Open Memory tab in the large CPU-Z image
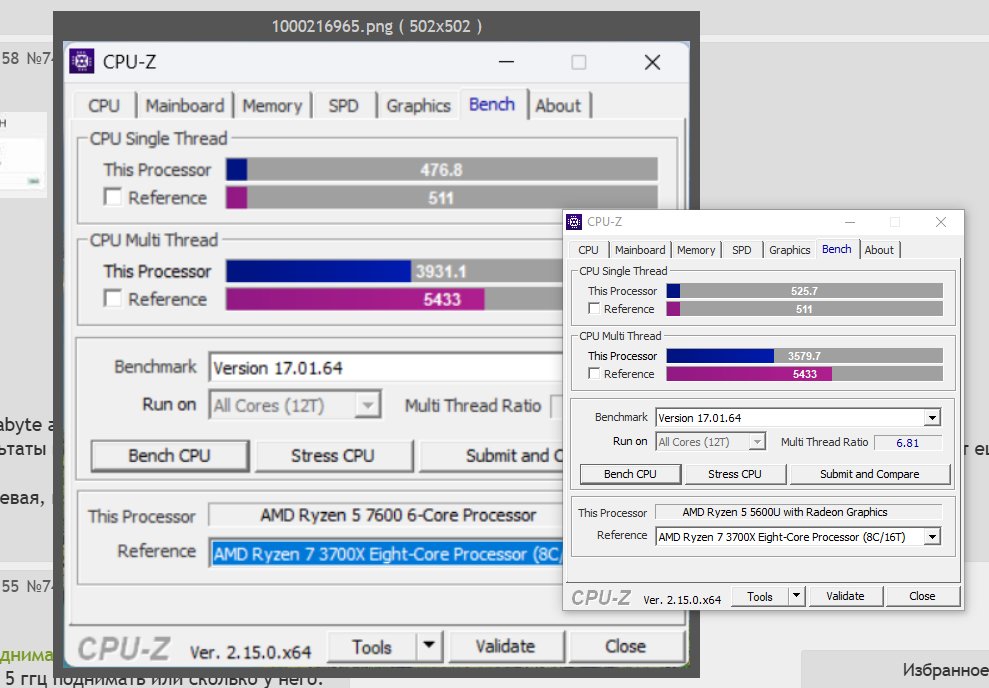The image size is (989, 688). [272, 105]
